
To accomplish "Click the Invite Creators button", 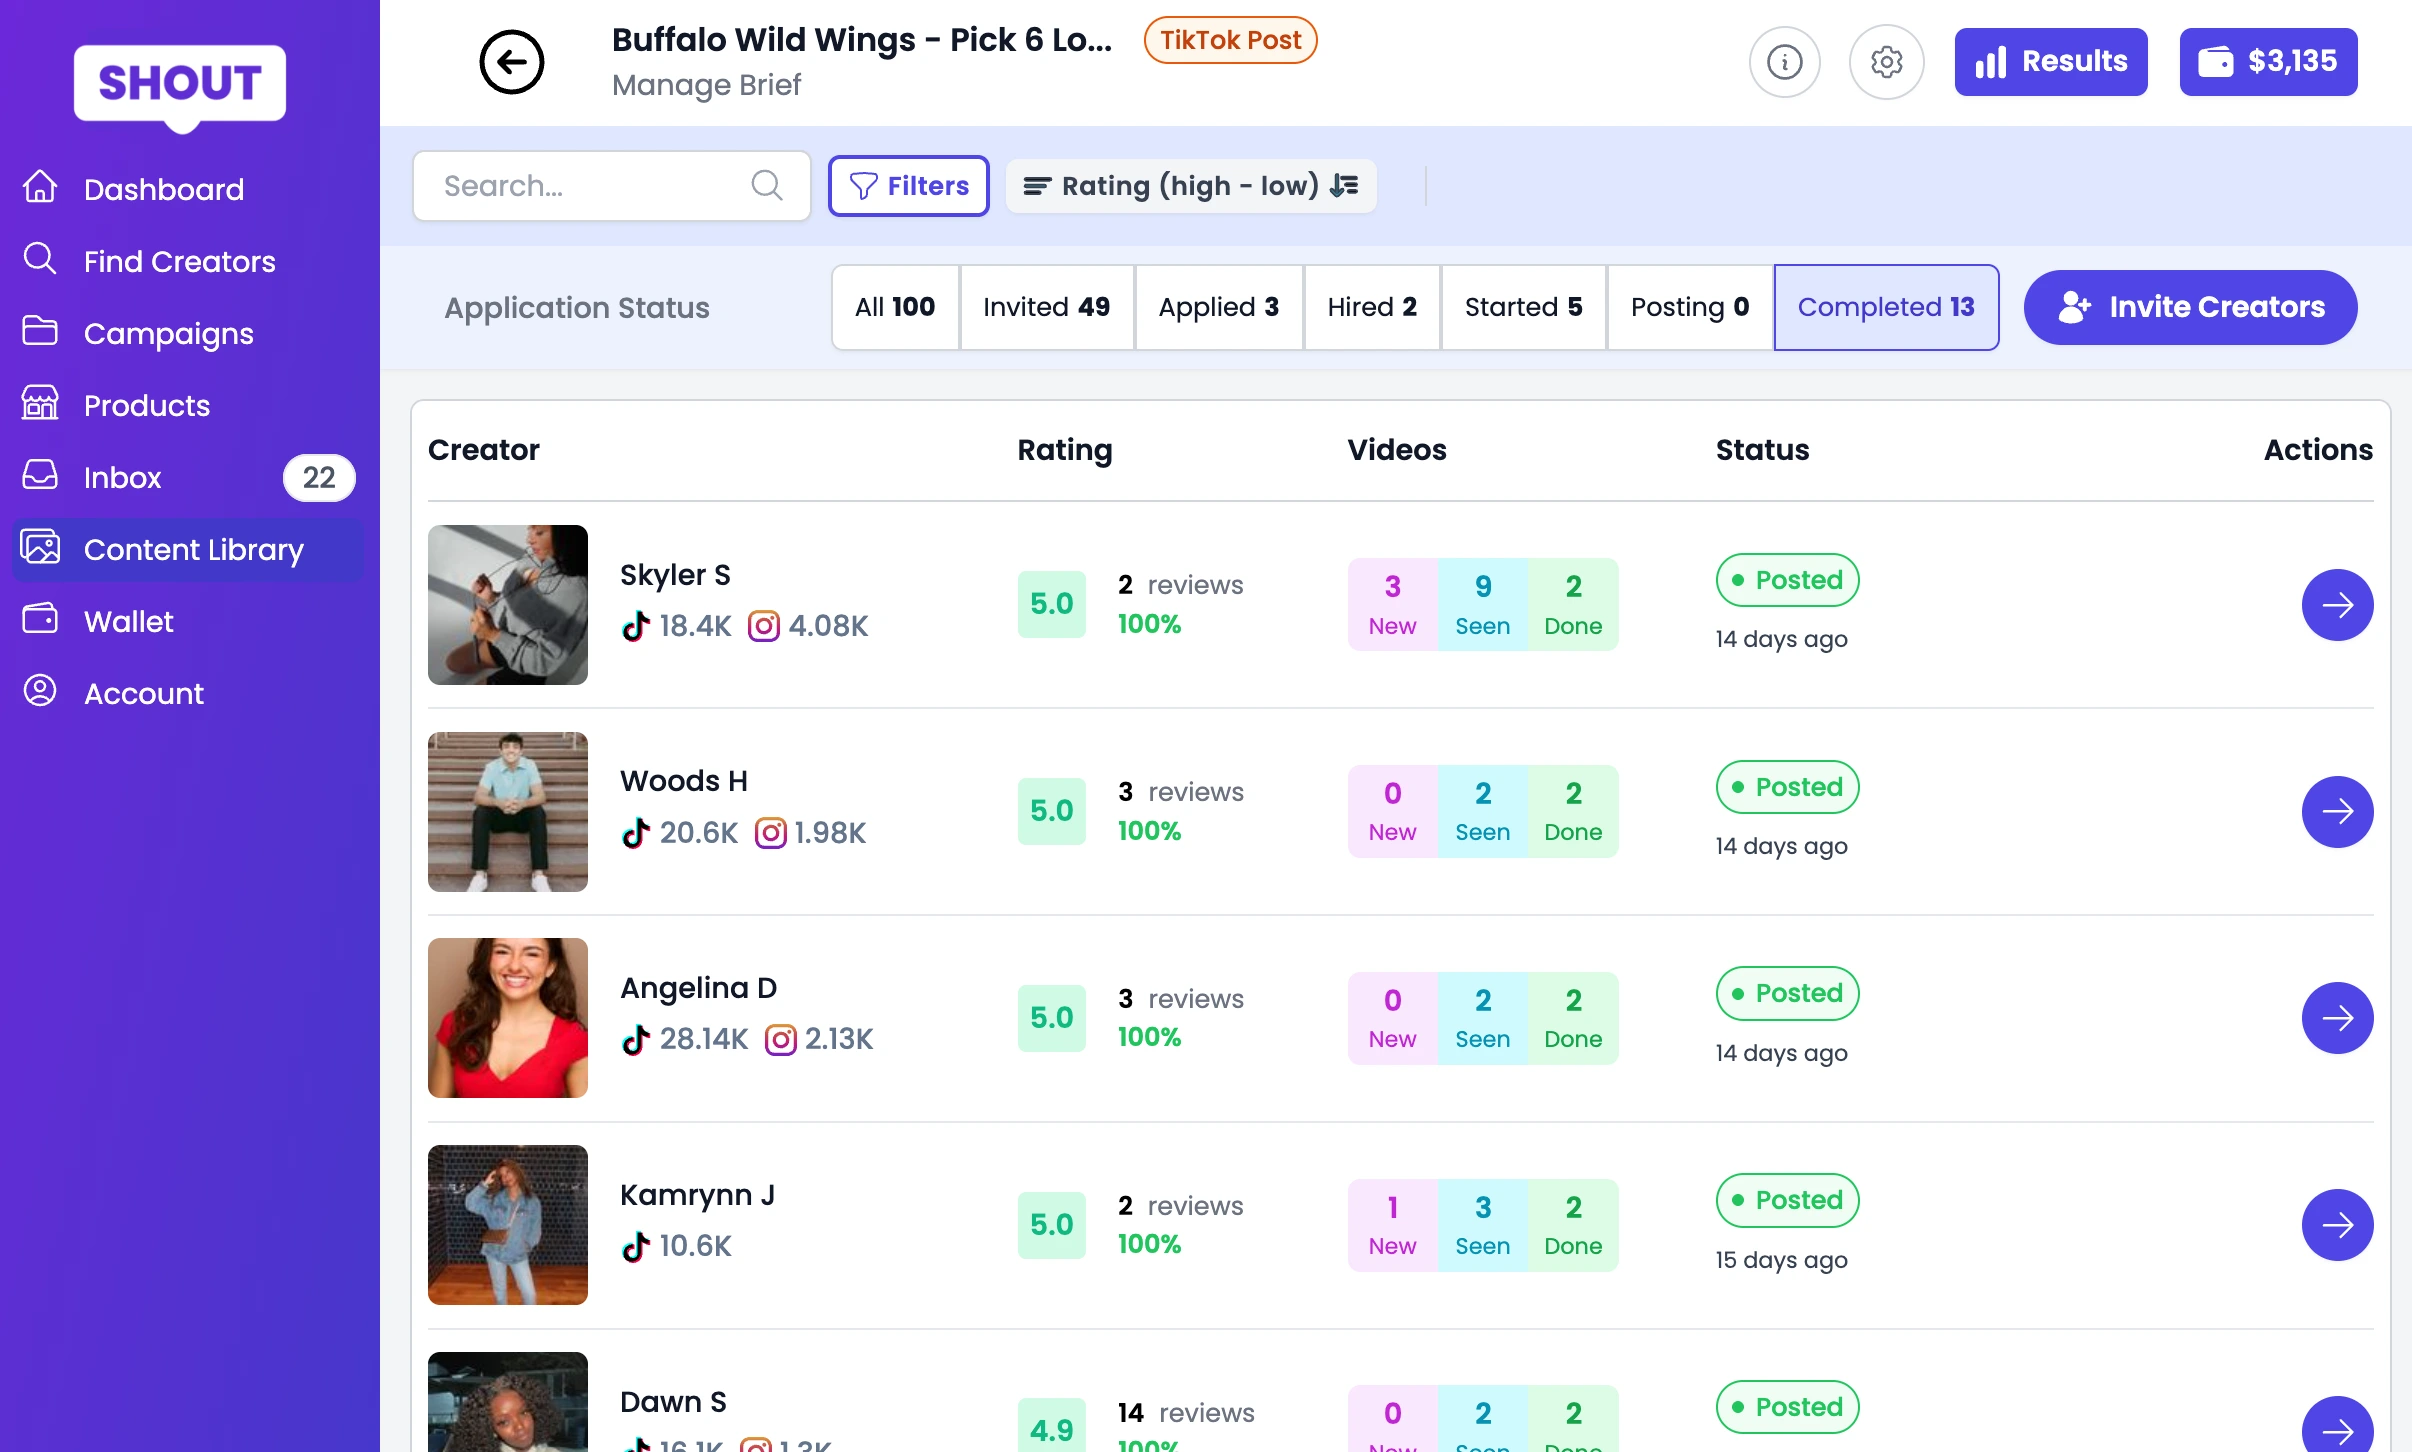I will pos(2189,307).
